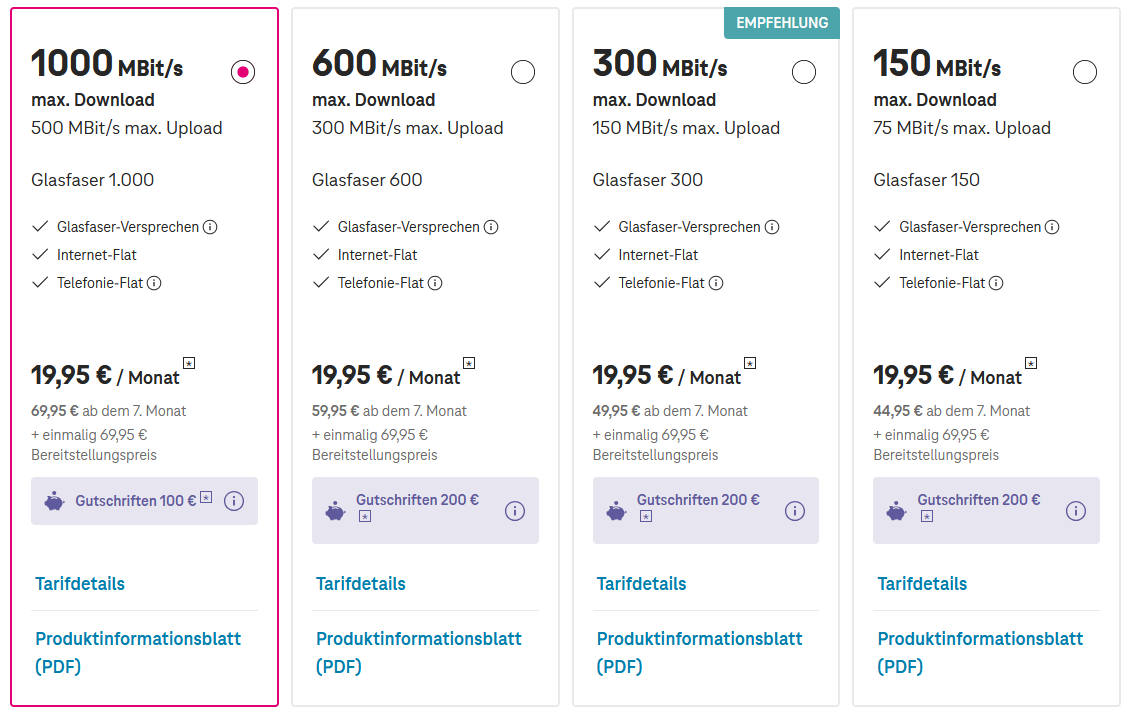Click piggy bank icon in Glasfaser 600 card
Viewport: 1129px width, 715px height.
tap(335, 511)
